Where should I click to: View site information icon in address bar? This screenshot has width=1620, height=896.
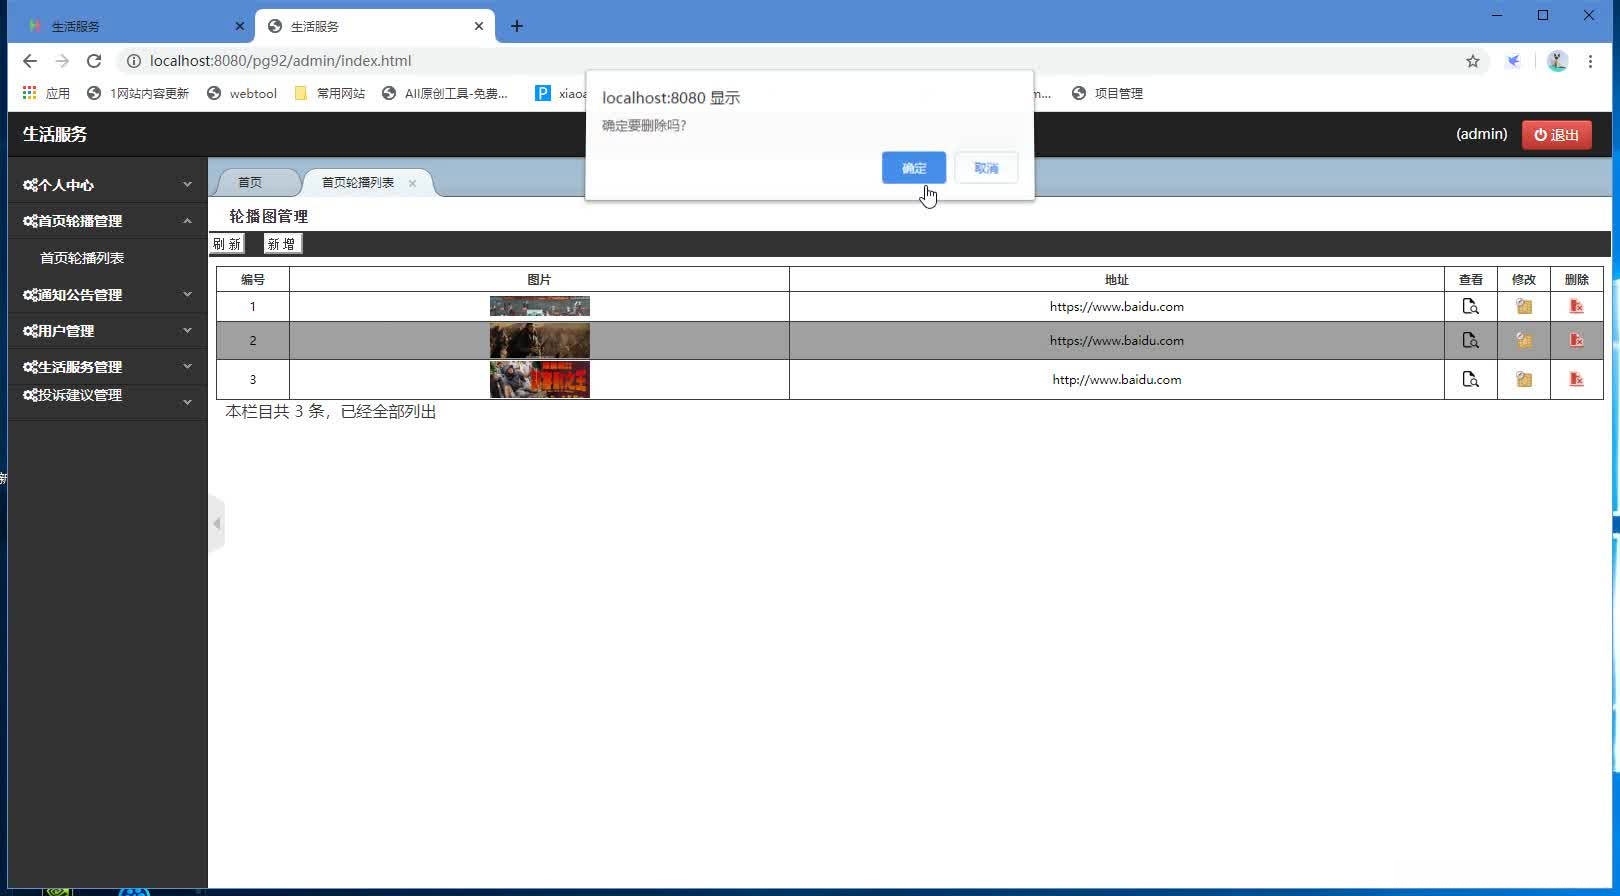[x=134, y=61]
